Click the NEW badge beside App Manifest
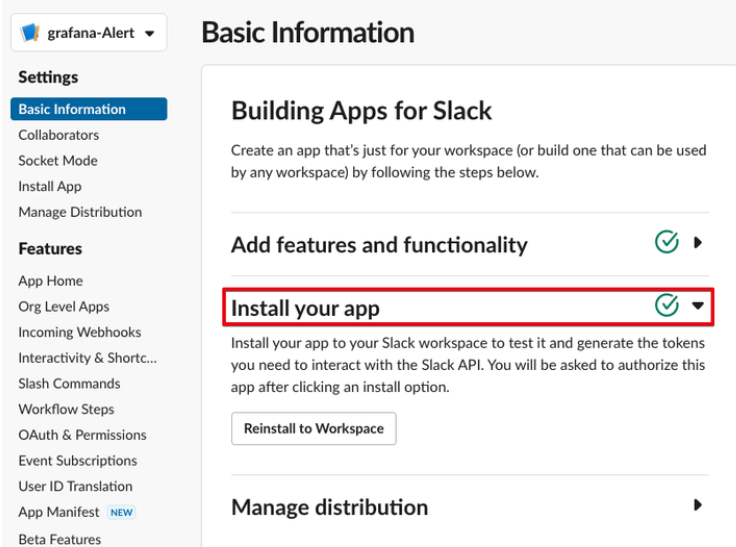This screenshot has width=736, height=547. pyautogui.click(x=122, y=512)
